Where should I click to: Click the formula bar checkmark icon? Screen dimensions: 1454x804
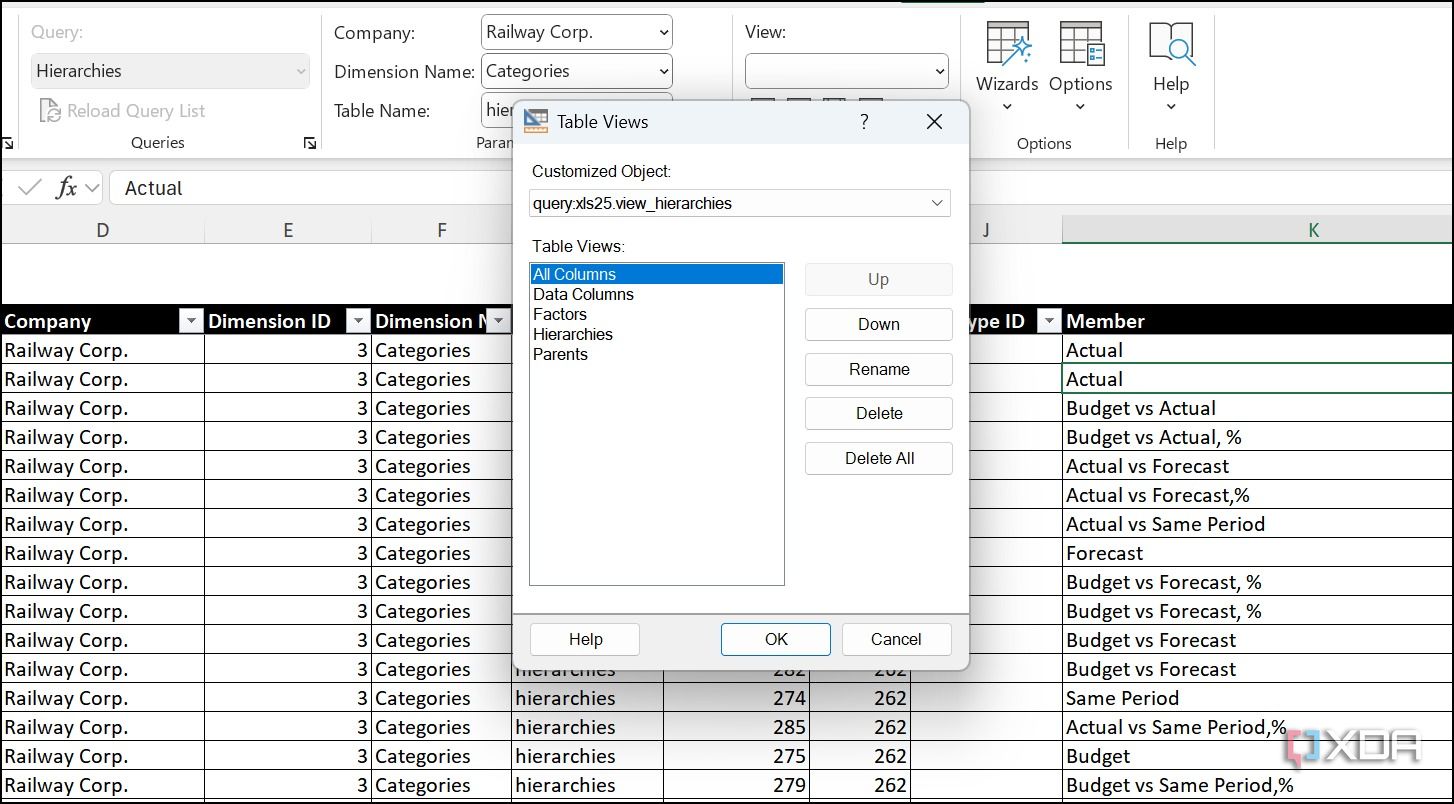[30, 188]
